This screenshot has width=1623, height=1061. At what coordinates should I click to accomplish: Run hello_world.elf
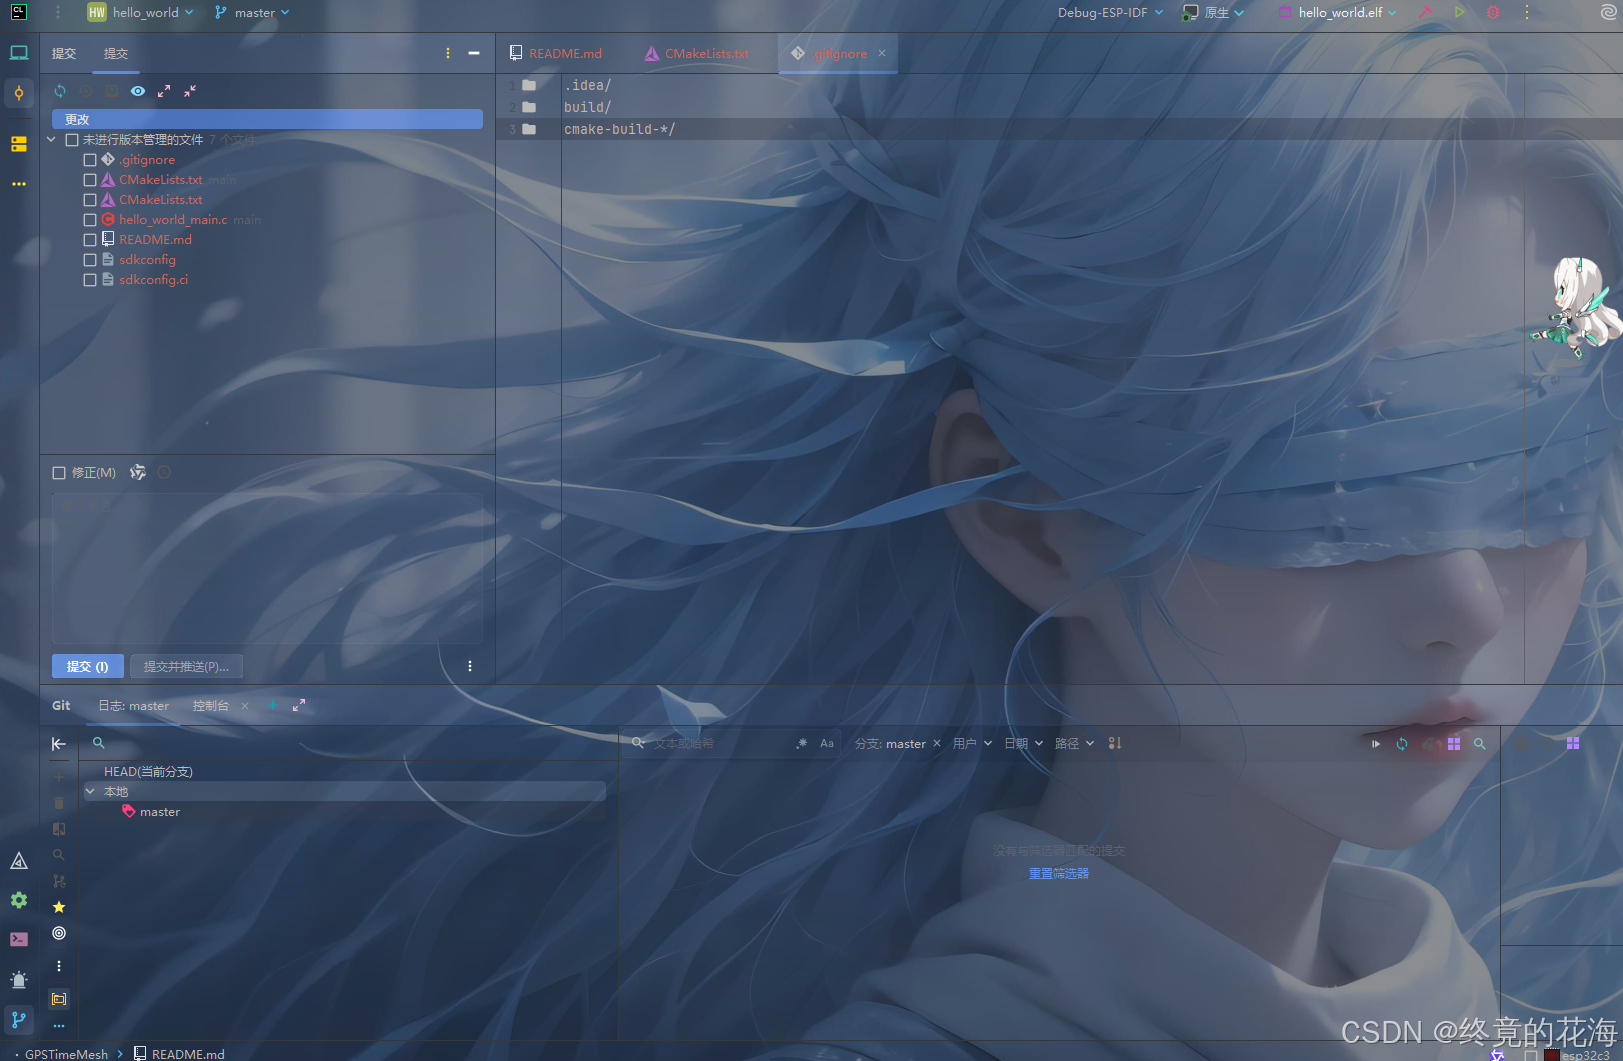[x=1460, y=12]
